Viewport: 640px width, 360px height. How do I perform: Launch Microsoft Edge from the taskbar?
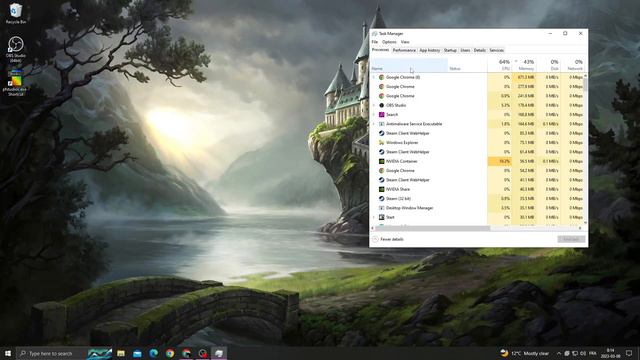point(153,353)
